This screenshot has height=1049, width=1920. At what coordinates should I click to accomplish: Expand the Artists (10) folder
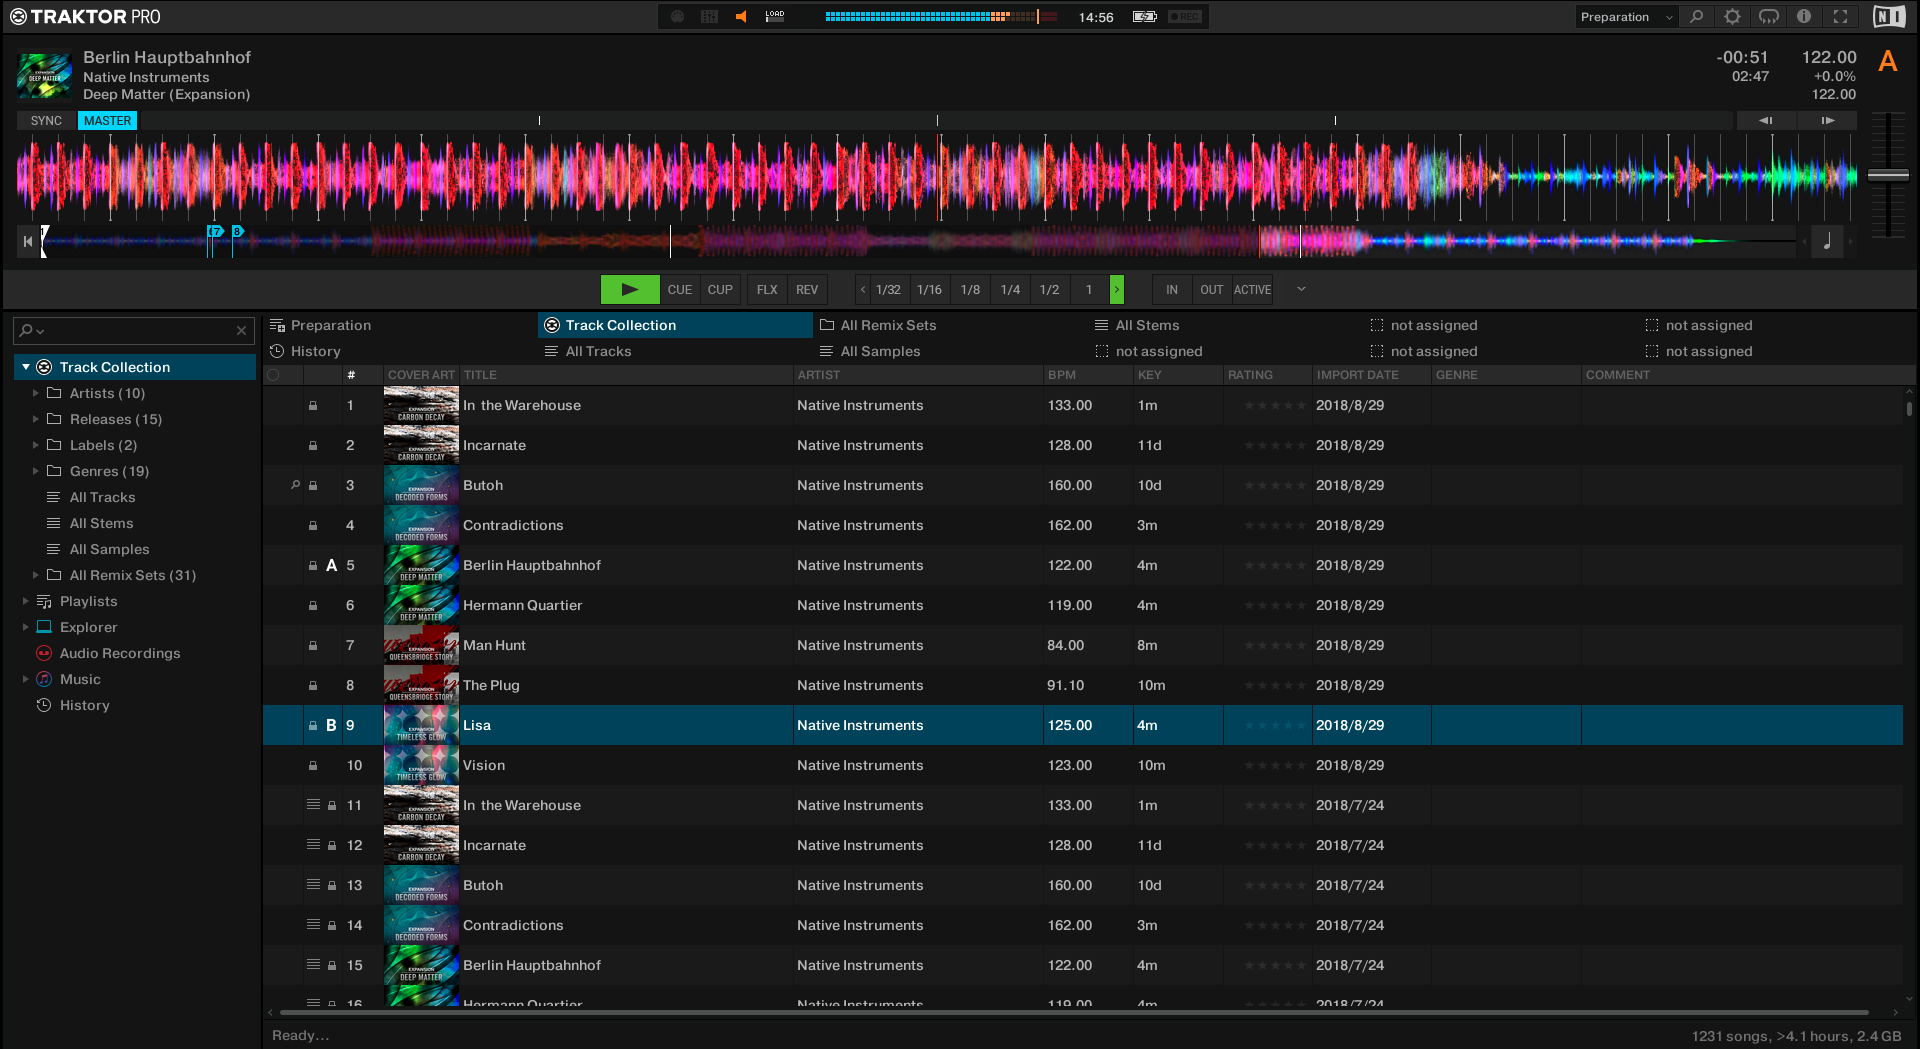pos(36,393)
